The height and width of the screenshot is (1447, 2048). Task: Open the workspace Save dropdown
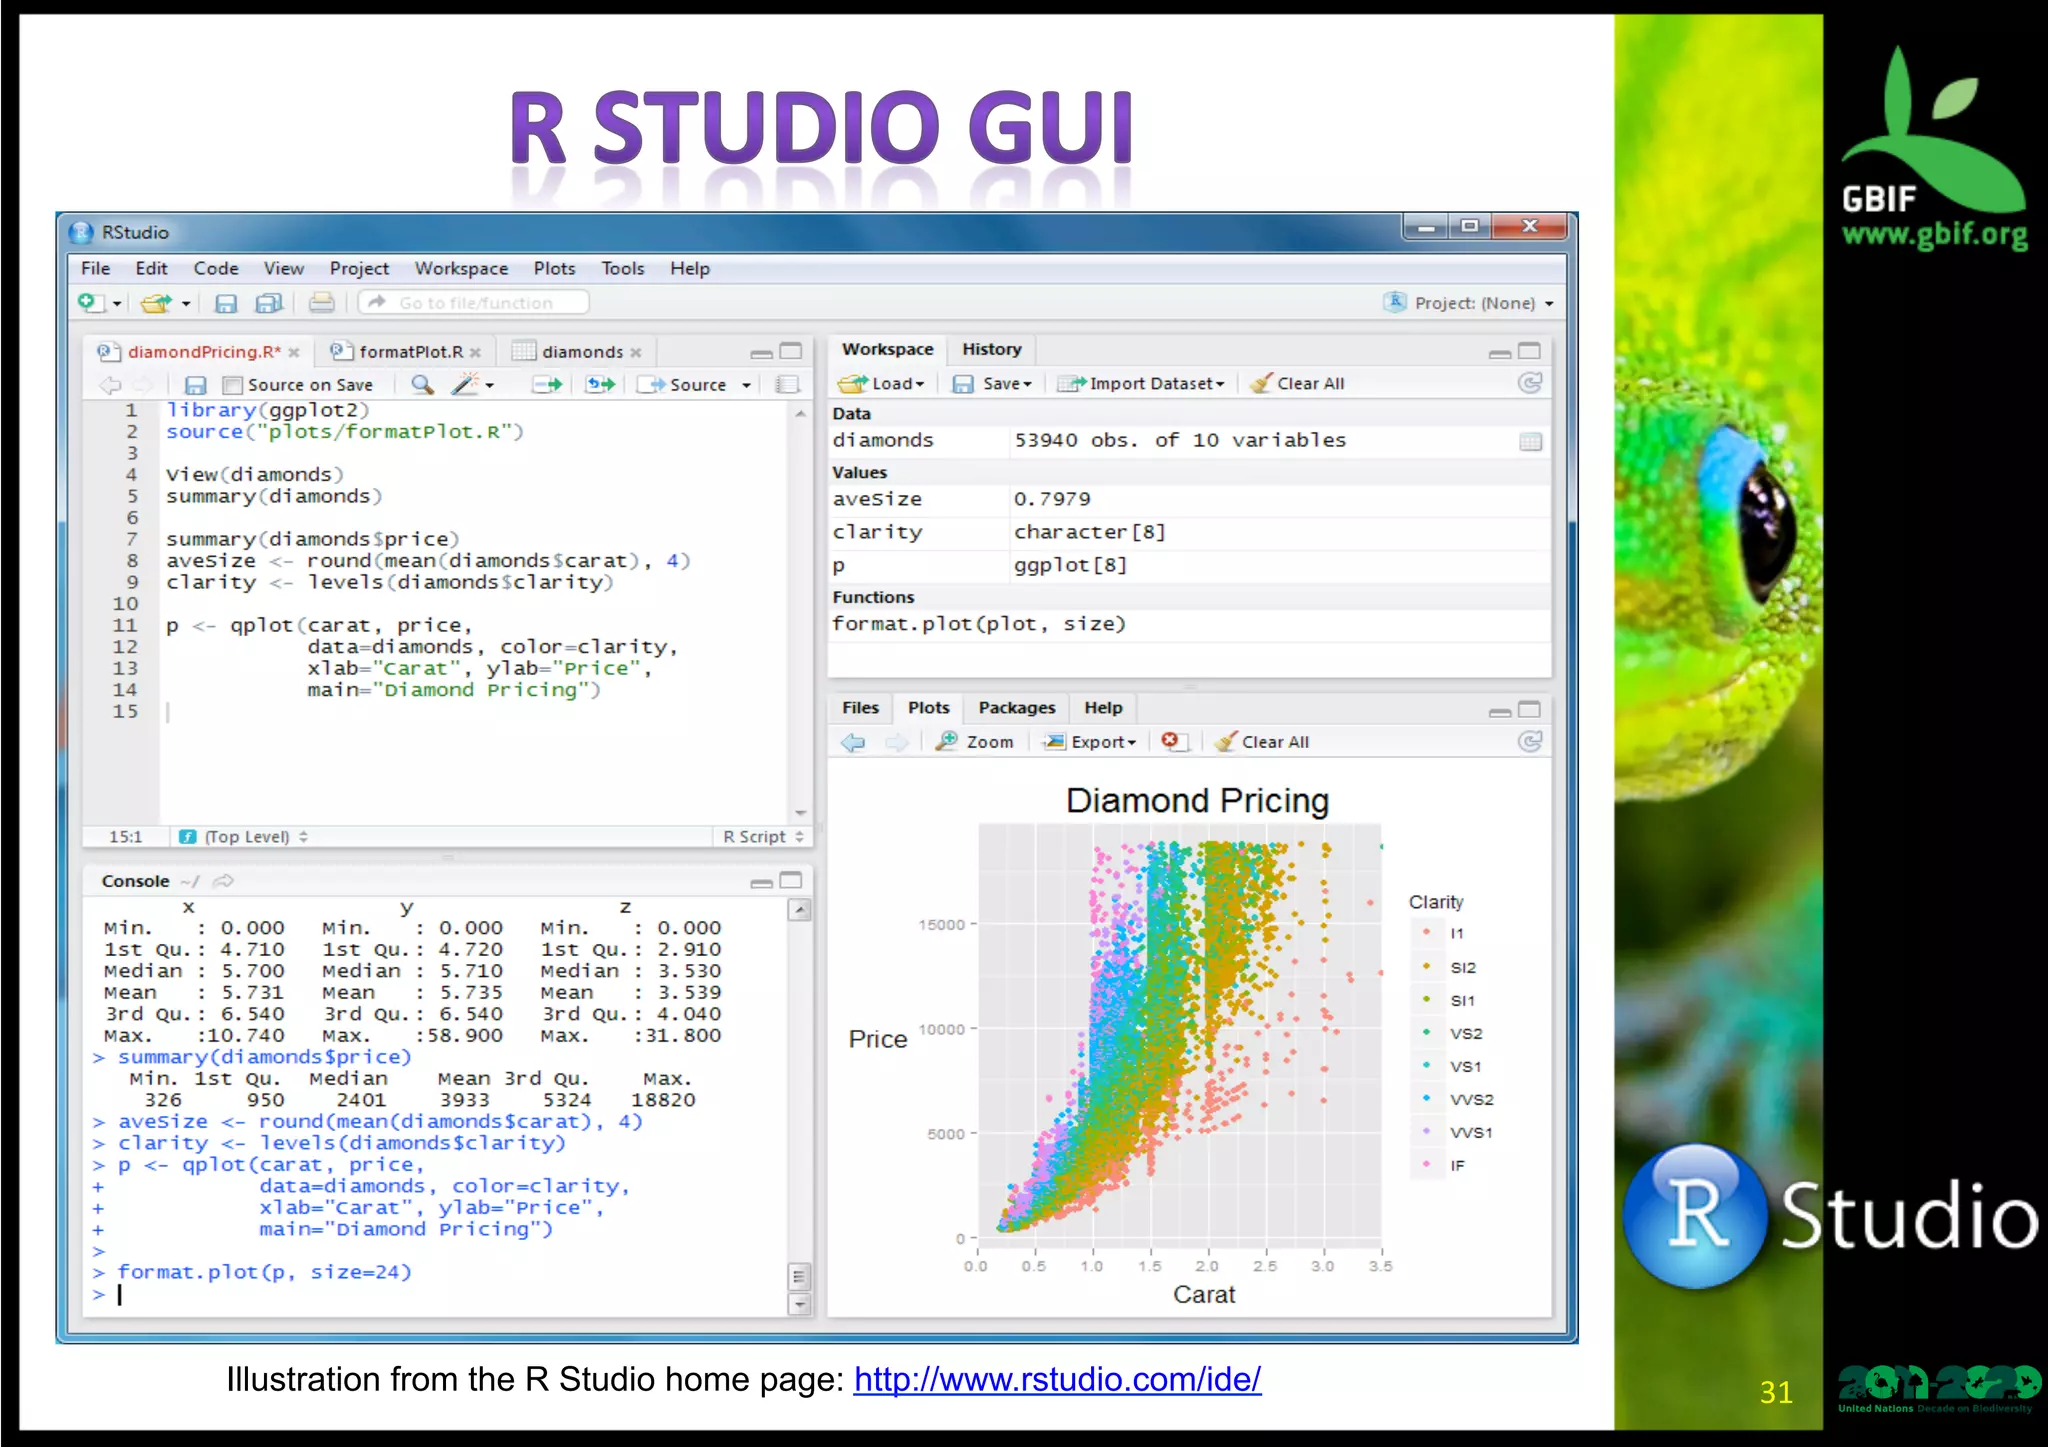(x=991, y=383)
